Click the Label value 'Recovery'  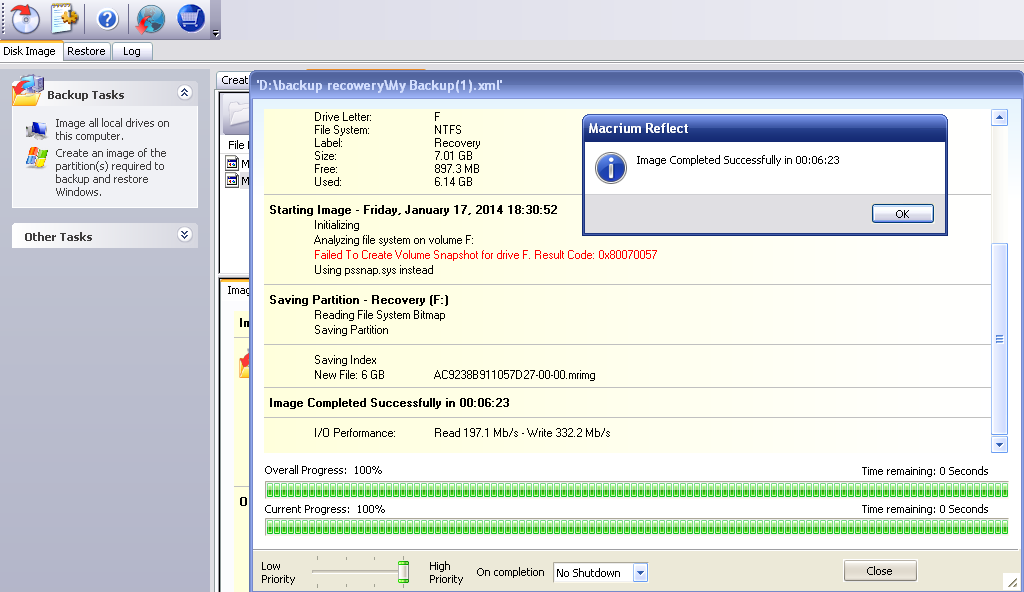click(x=457, y=143)
